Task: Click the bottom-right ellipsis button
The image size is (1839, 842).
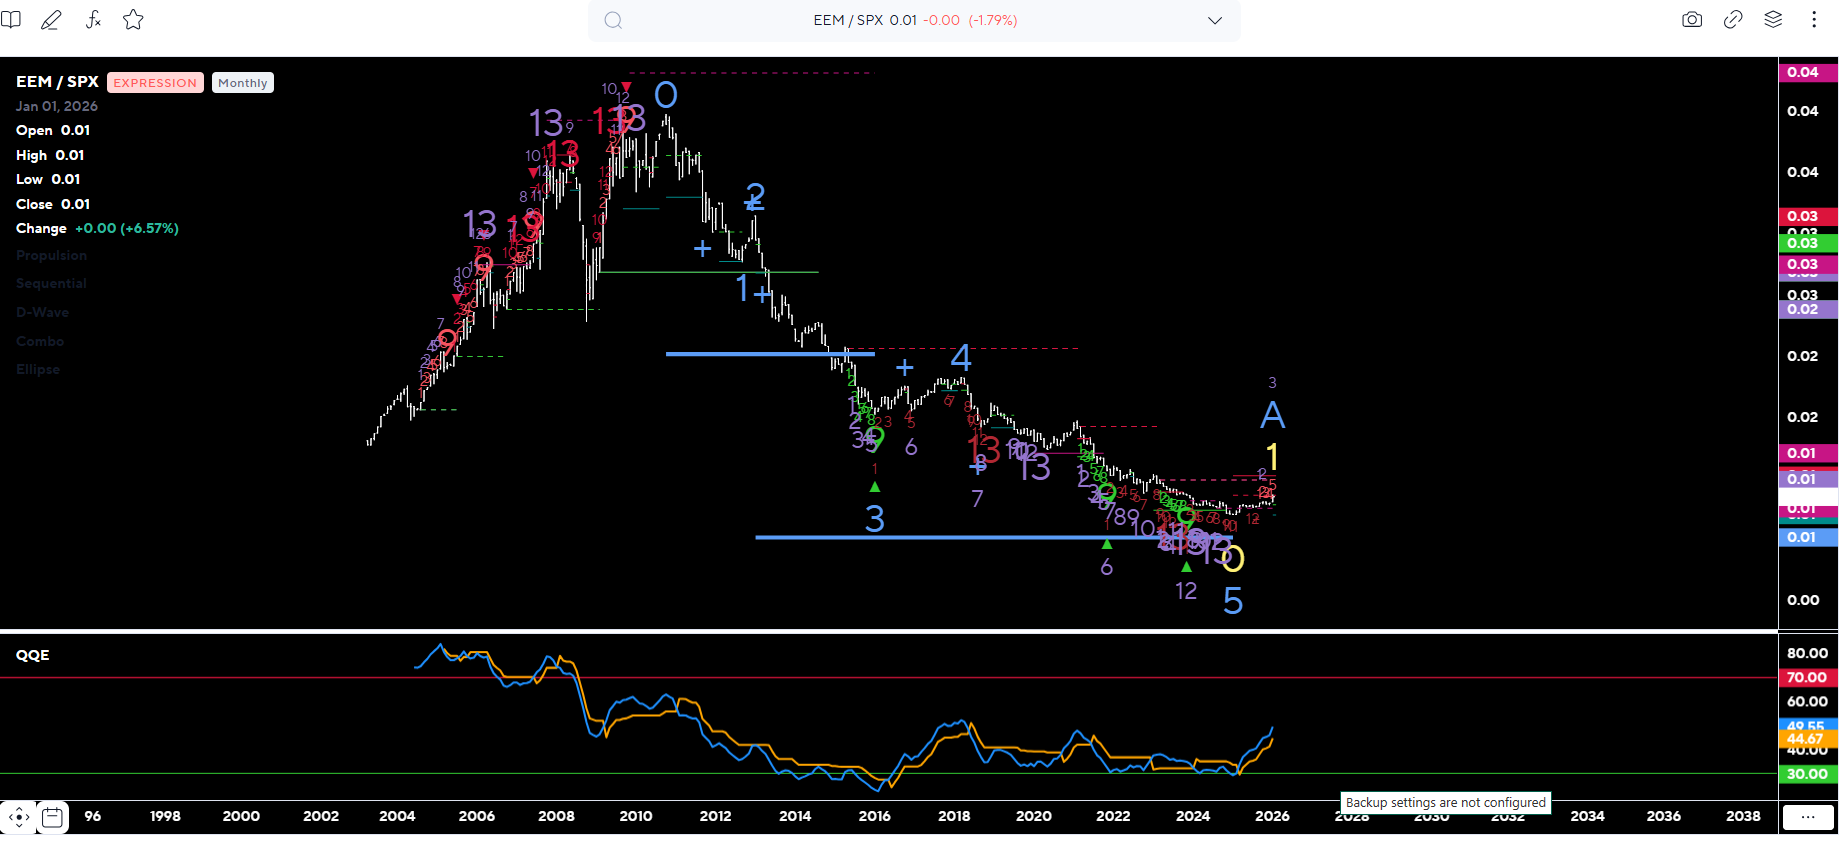Action: click(1808, 817)
